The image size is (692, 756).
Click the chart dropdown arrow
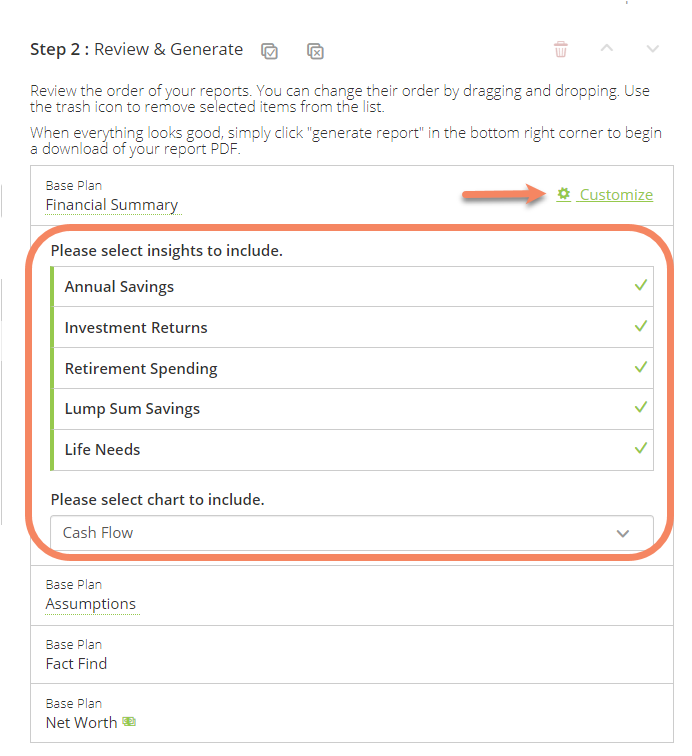pyautogui.click(x=623, y=533)
